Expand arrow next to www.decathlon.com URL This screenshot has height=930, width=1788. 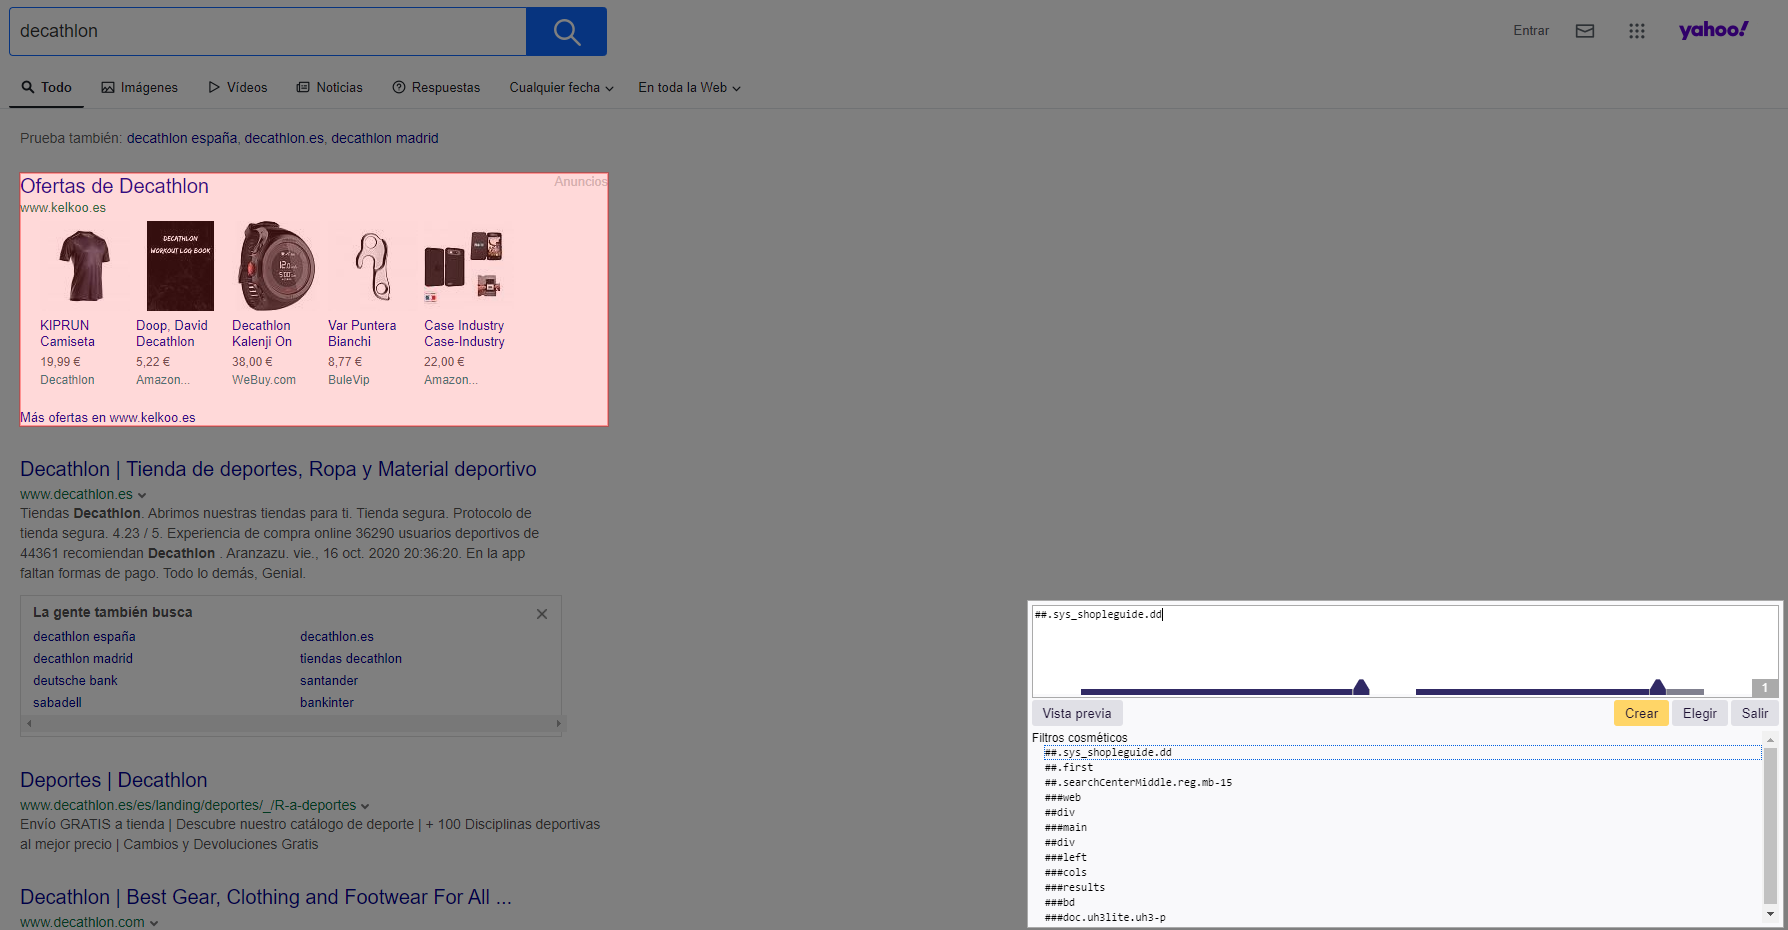[x=154, y=923]
